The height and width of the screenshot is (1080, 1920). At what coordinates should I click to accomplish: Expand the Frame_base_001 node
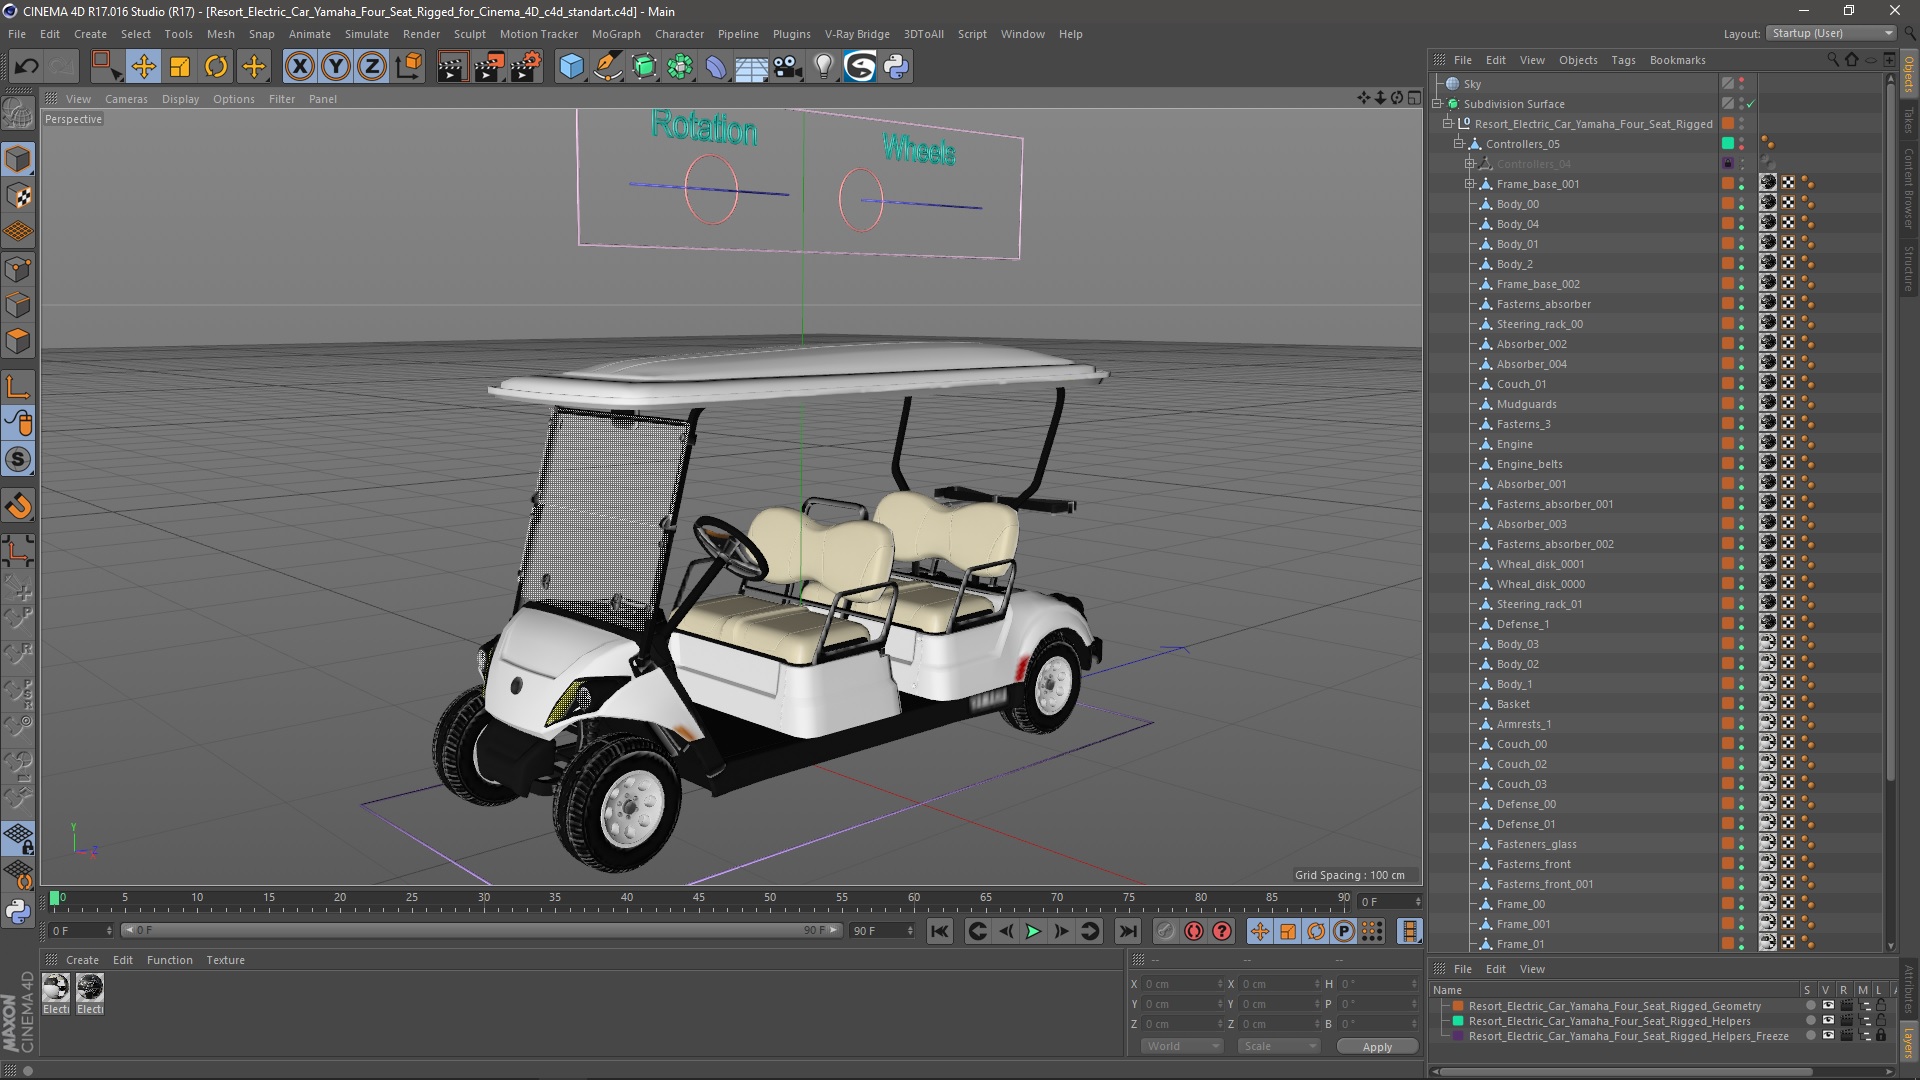1470,184
